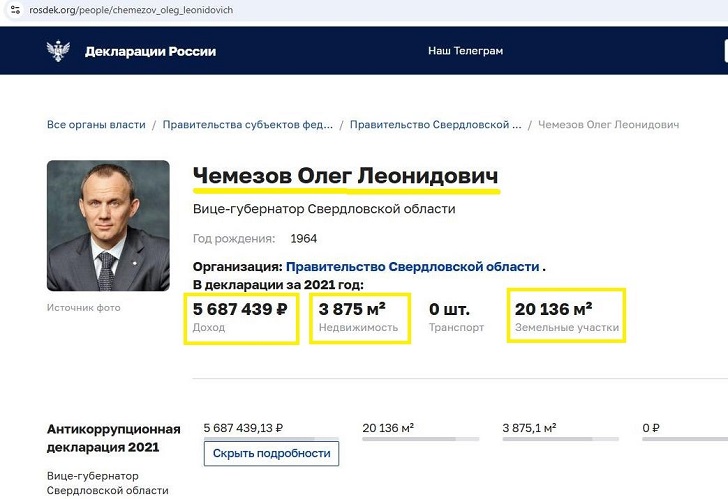The height and width of the screenshot is (499, 728).
Task: Select the Транспорт stat showing 0 шт.
Action: [455, 317]
